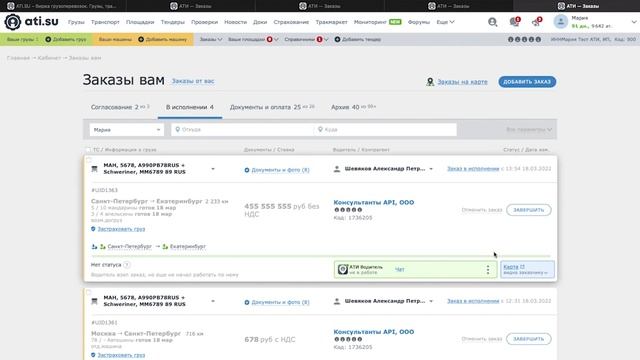
Task: Open the Заказы от вас link
Action: (x=193, y=81)
